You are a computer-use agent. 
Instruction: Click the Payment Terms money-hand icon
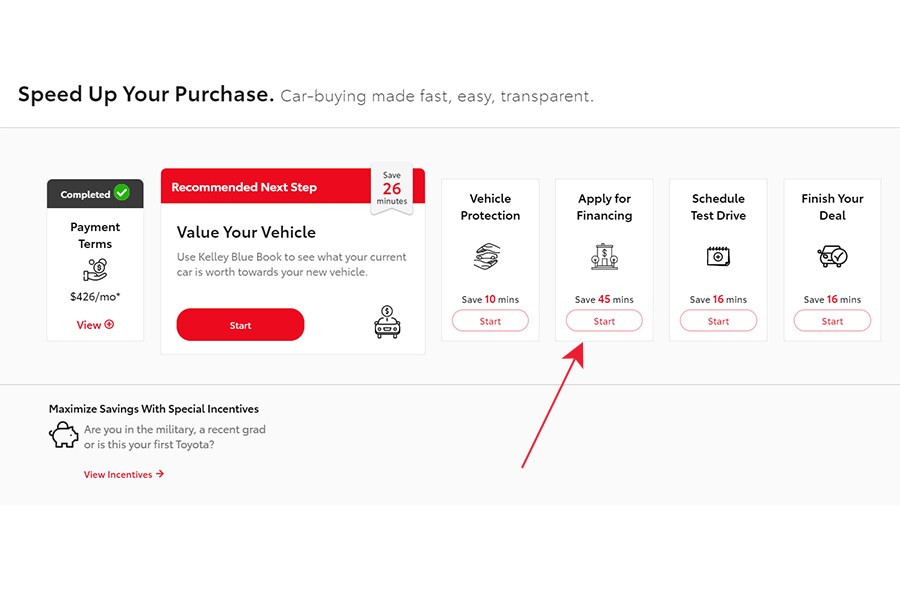point(95,269)
